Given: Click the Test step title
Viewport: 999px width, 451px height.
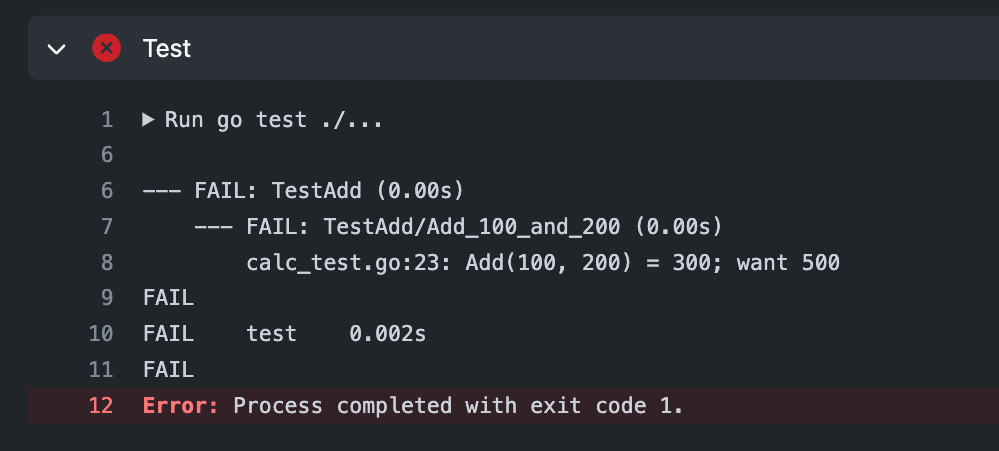Looking at the screenshot, I should point(166,48).
